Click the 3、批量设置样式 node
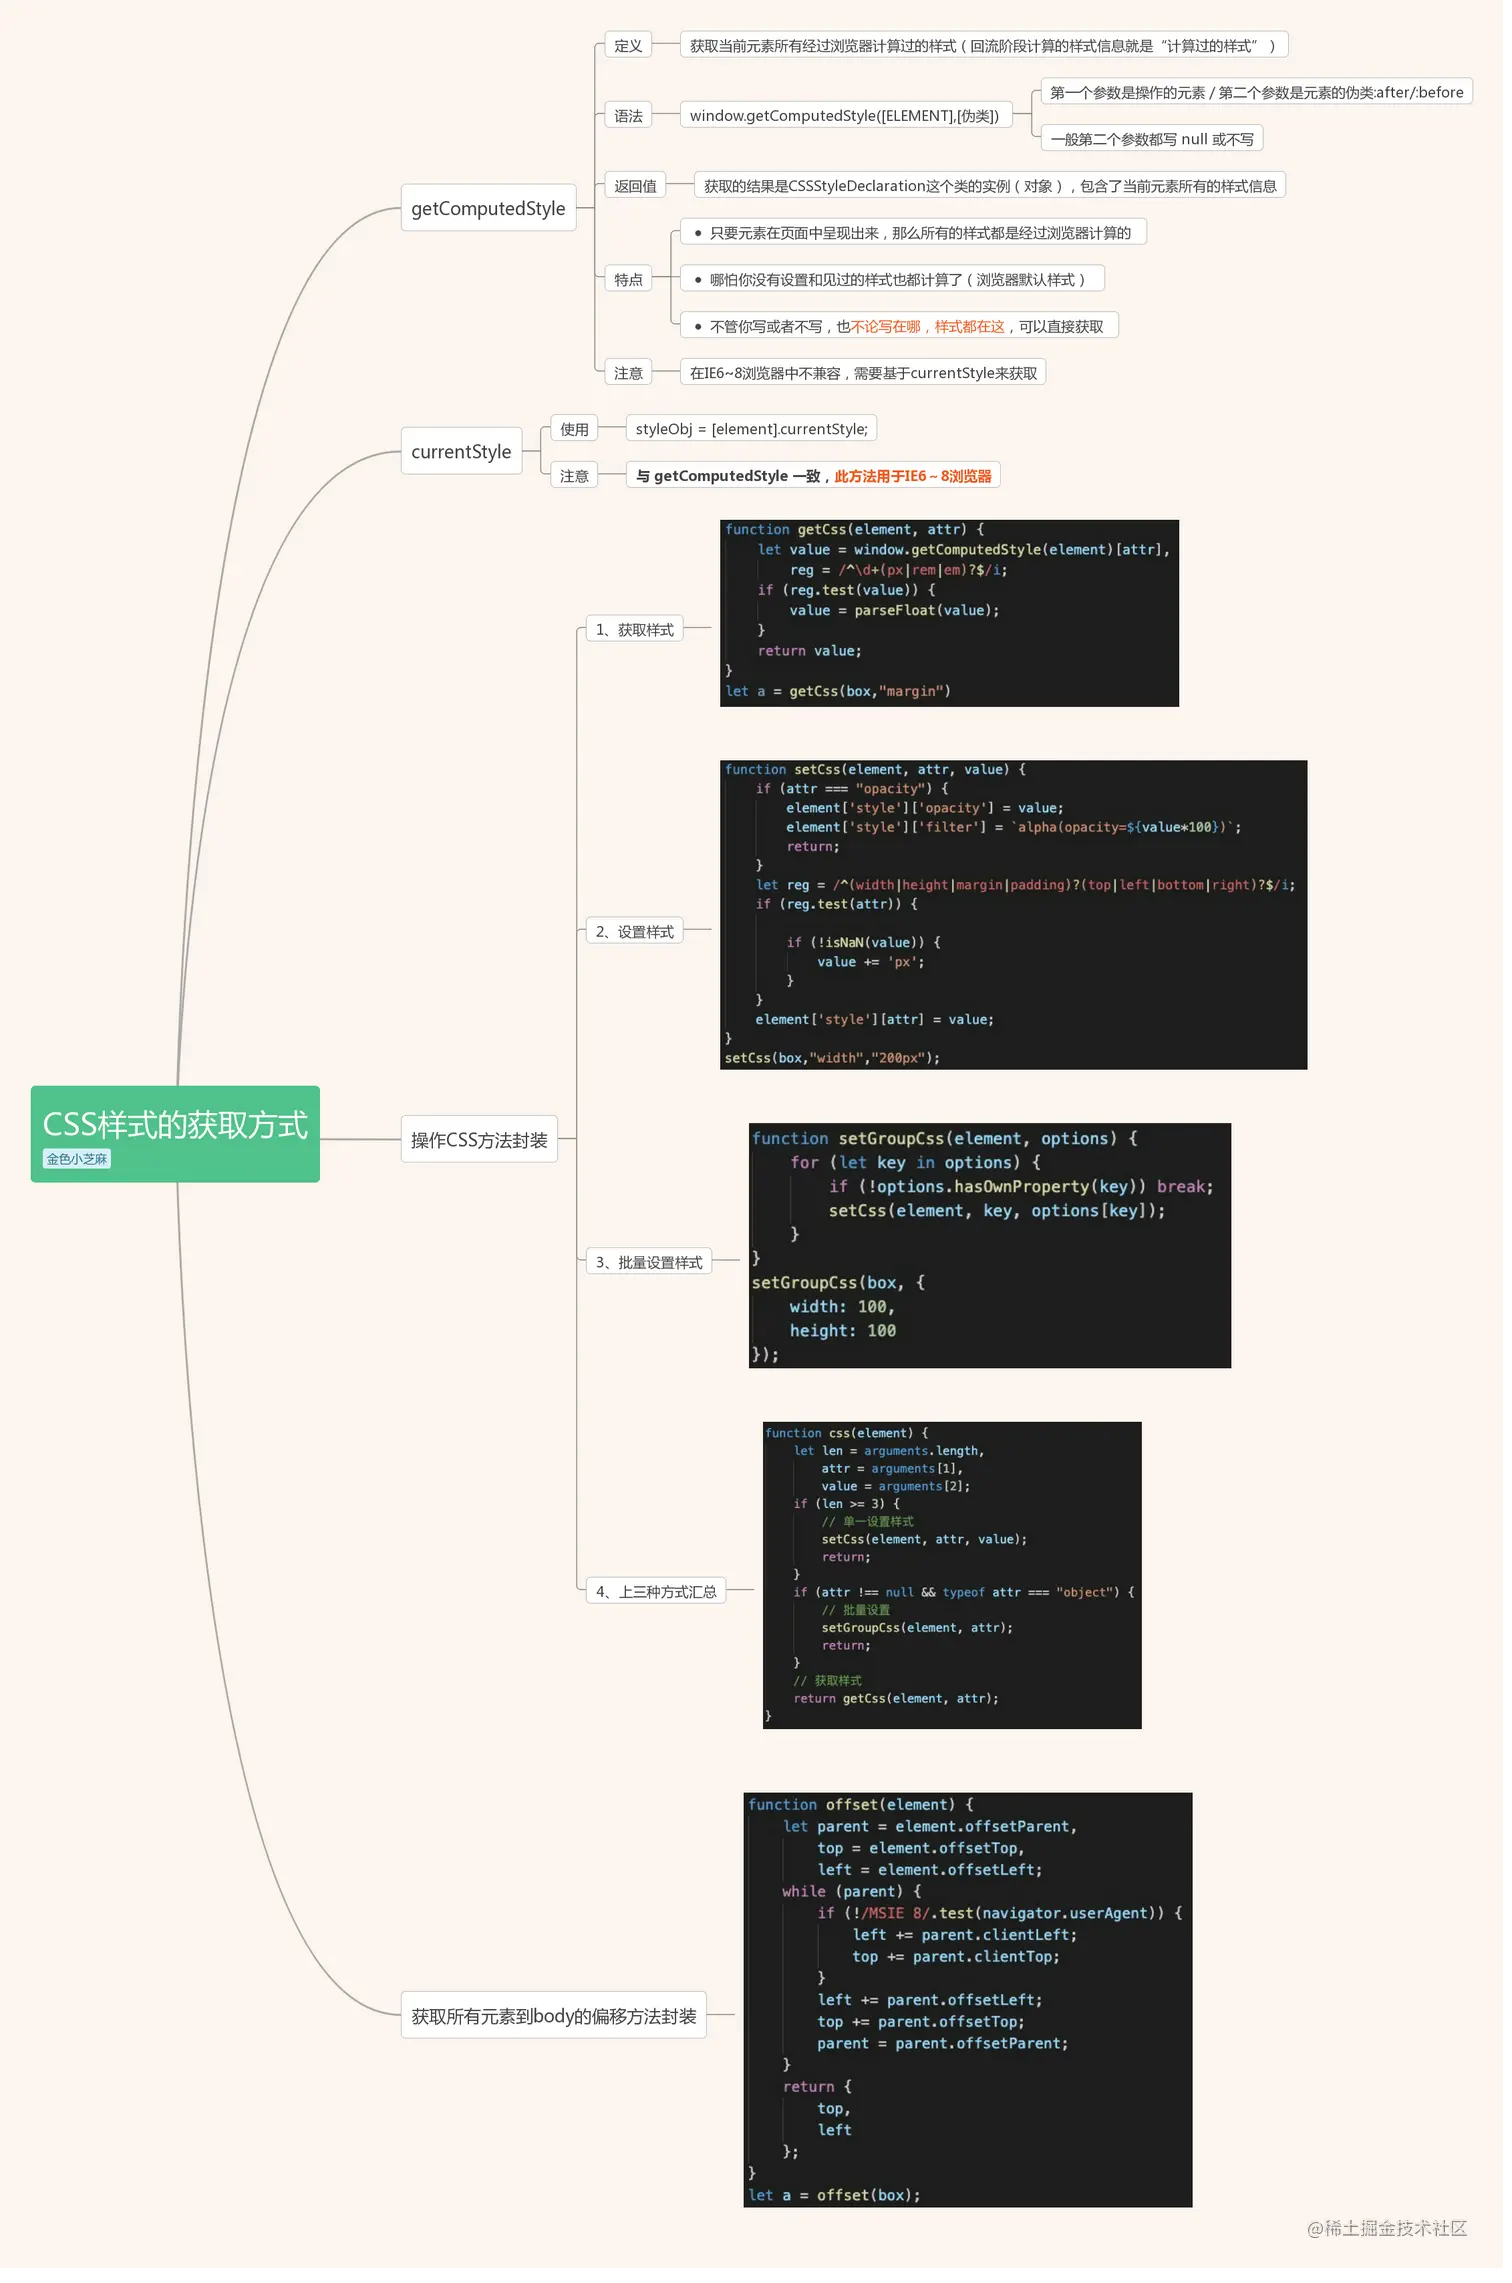The image size is (1512, 2283). click(x=652, y=1269)
